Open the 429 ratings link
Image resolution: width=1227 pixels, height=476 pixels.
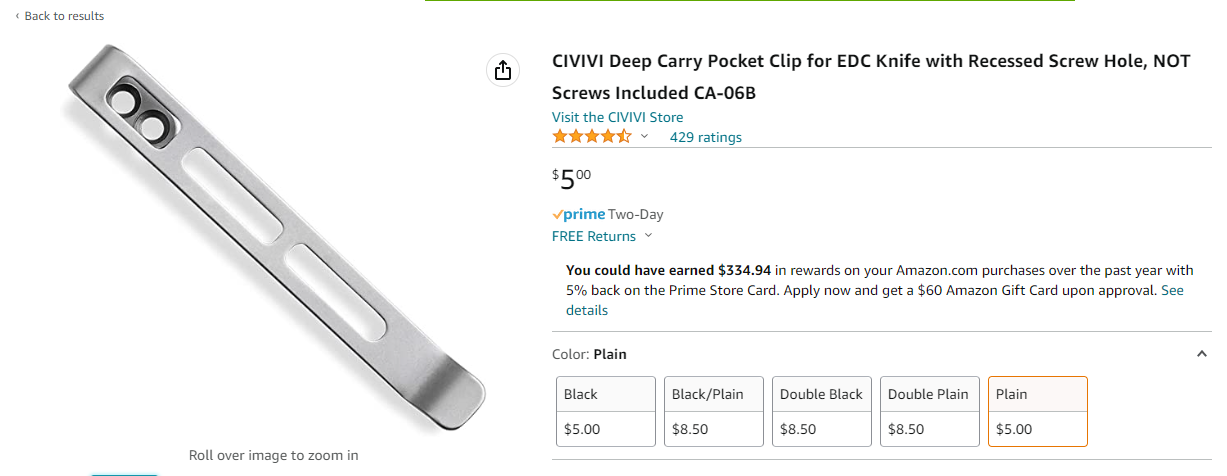(x=706, y=137)
